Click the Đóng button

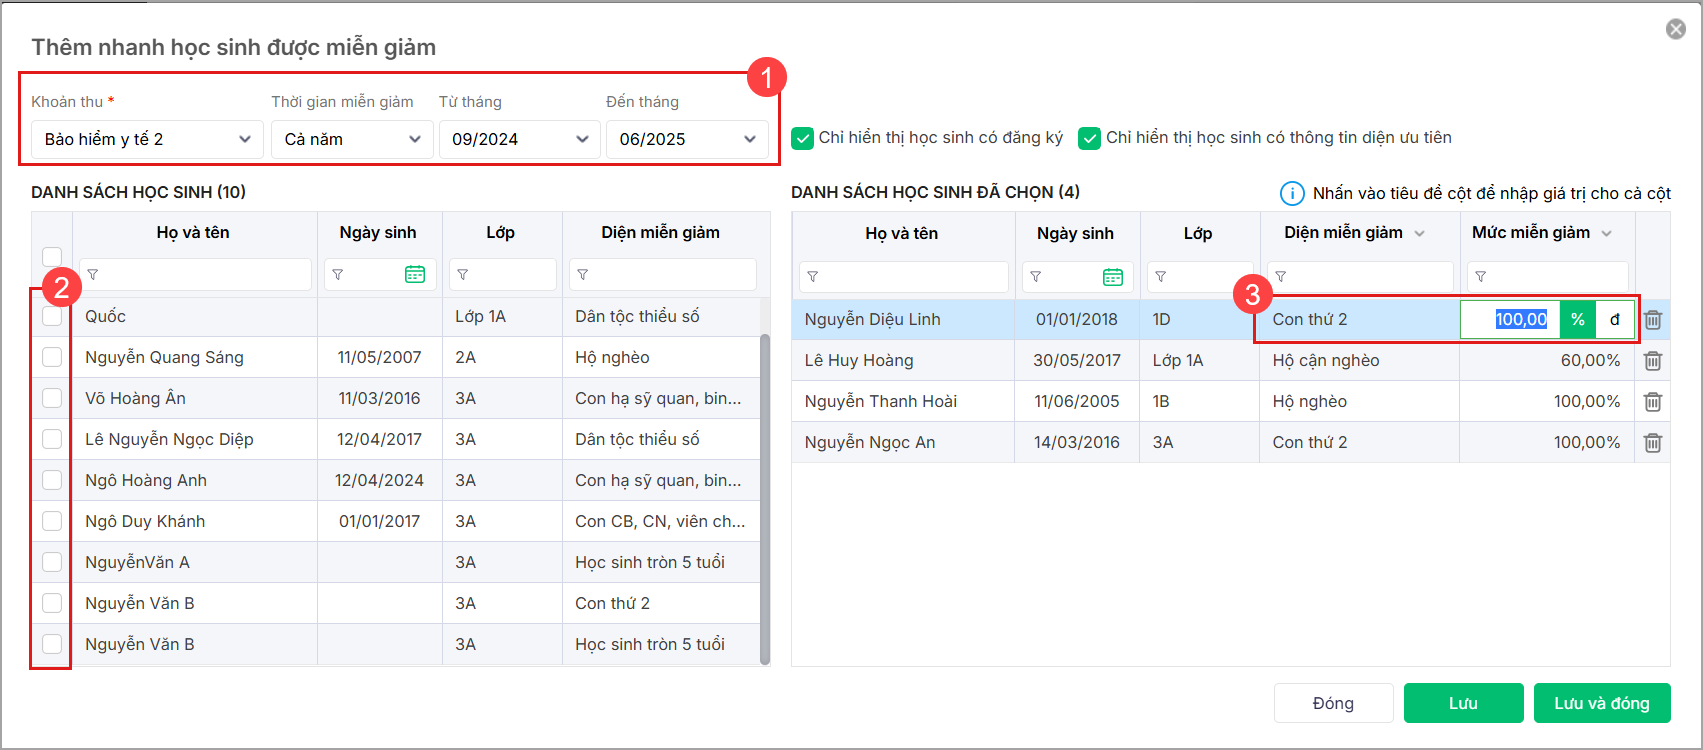click(1333, 703)
